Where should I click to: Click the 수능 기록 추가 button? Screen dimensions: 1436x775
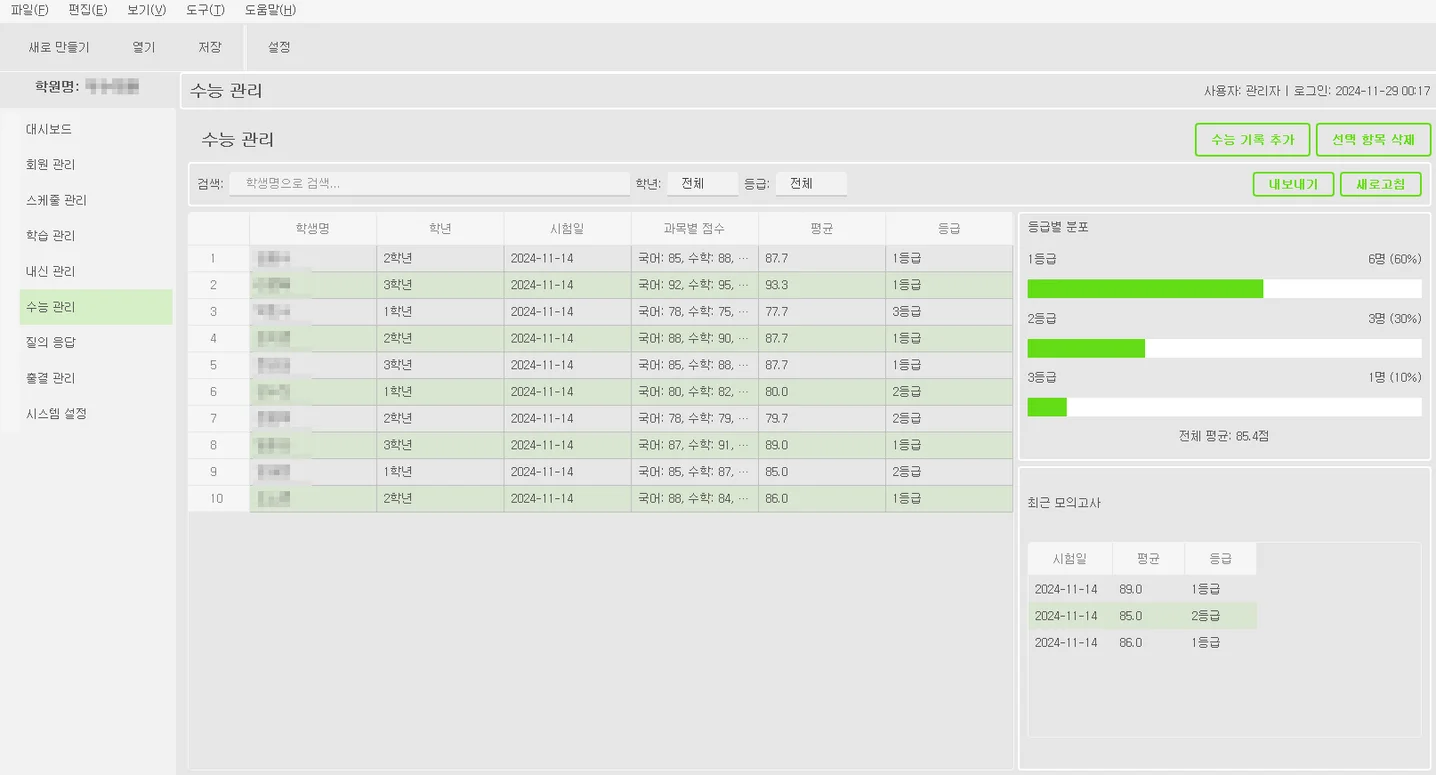[1252, 140]
